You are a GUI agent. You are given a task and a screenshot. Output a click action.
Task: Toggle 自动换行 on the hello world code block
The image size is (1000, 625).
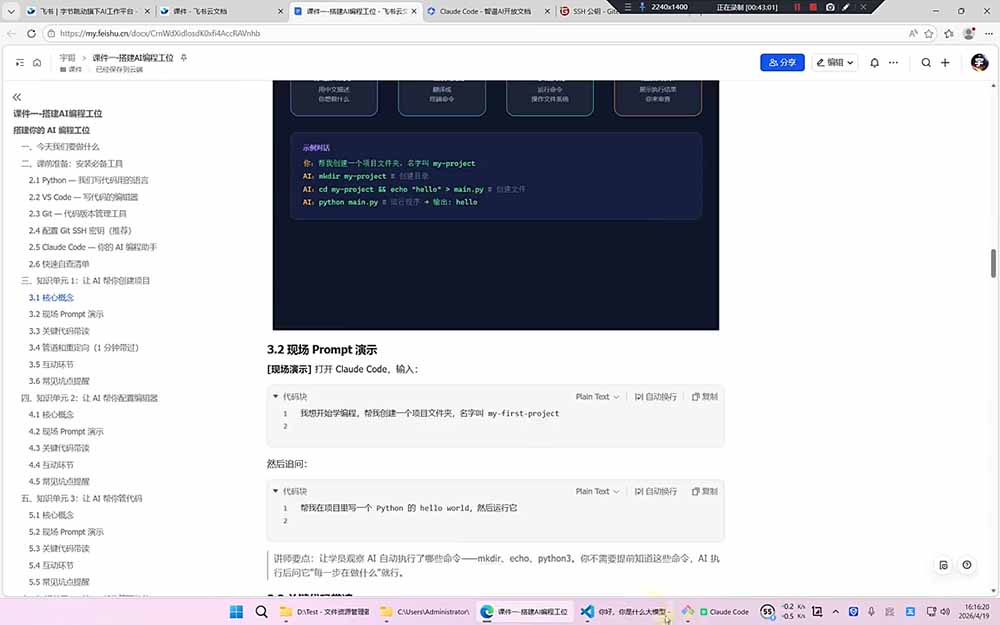[655, 491]
